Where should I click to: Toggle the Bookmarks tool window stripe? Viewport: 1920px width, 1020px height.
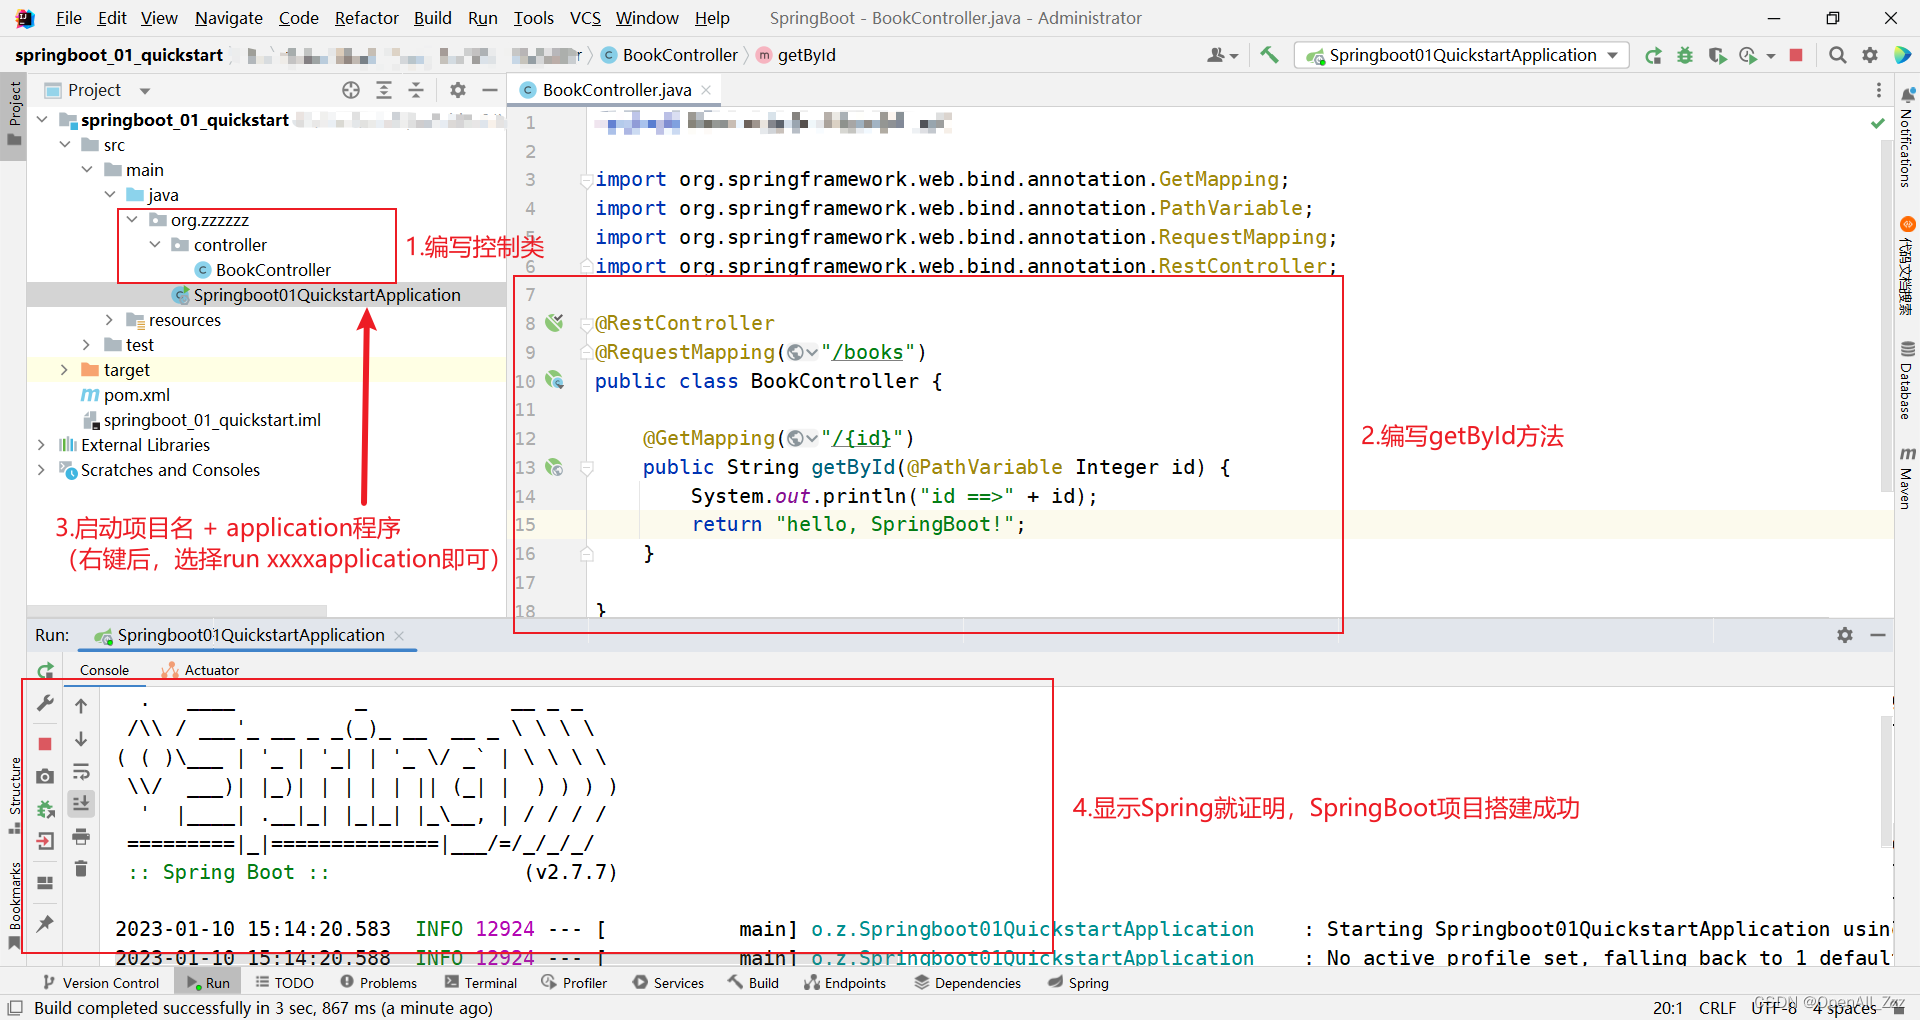14,905
